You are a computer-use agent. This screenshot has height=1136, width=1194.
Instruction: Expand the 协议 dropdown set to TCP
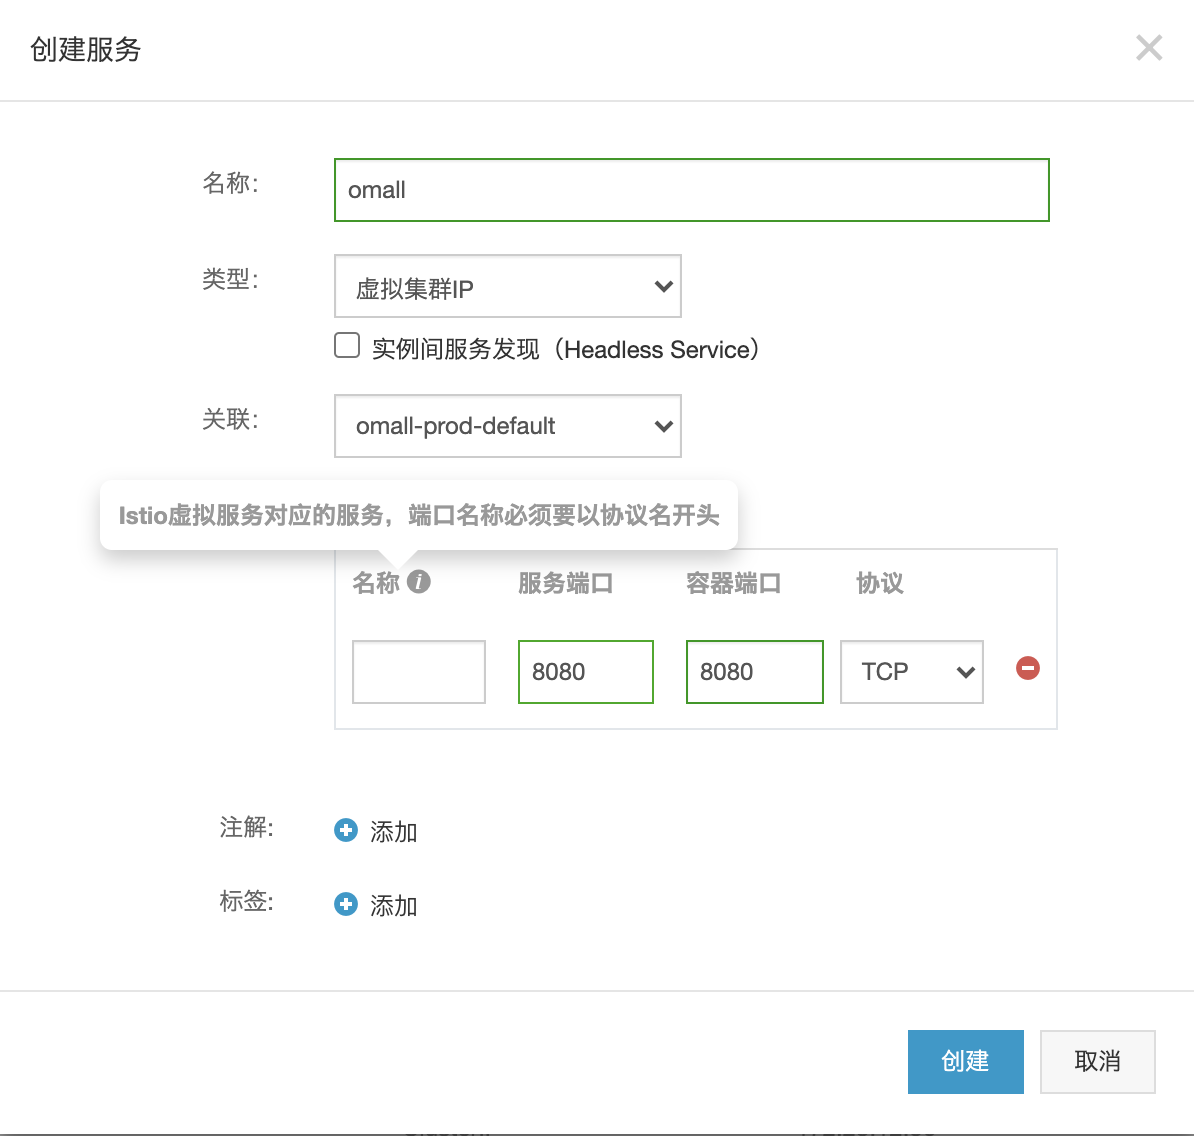[911, 672]
